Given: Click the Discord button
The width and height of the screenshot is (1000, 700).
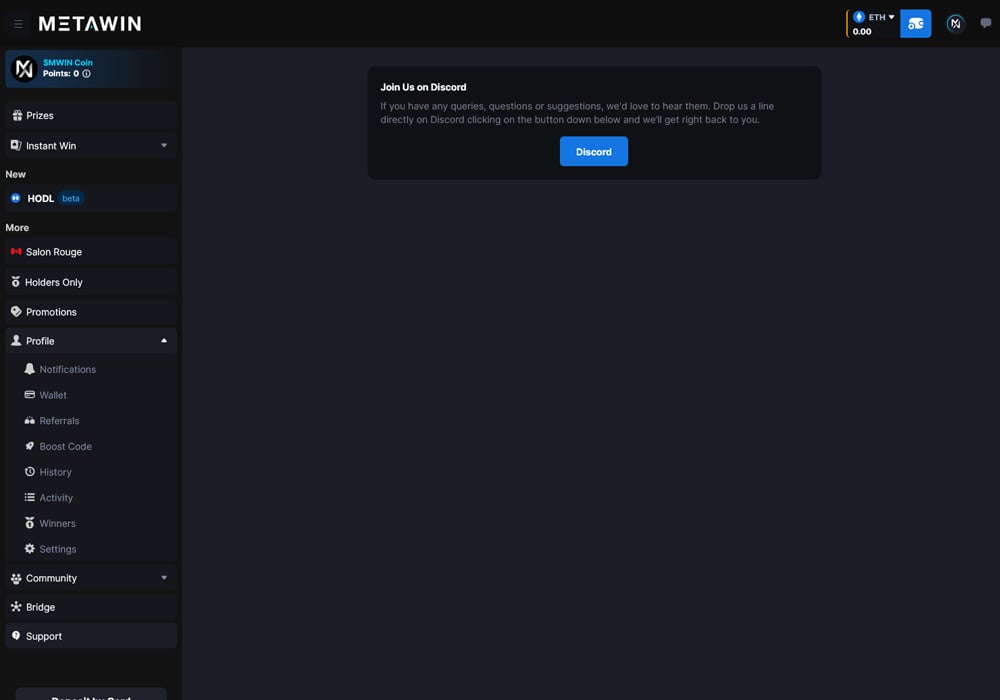Looking at the screenshot, I should 593,151.
